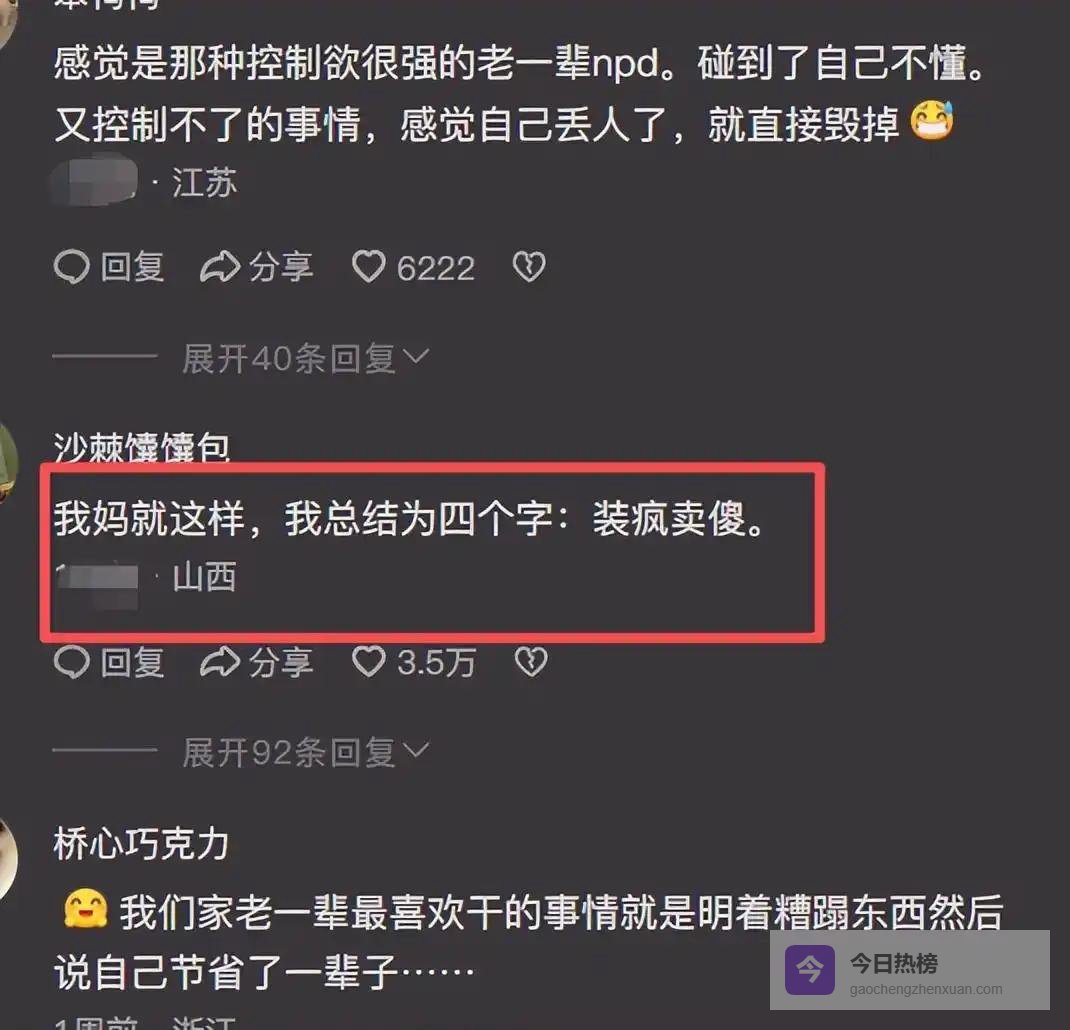
Task: Like the comment with 6222 likes
Action: coord(368,266)
